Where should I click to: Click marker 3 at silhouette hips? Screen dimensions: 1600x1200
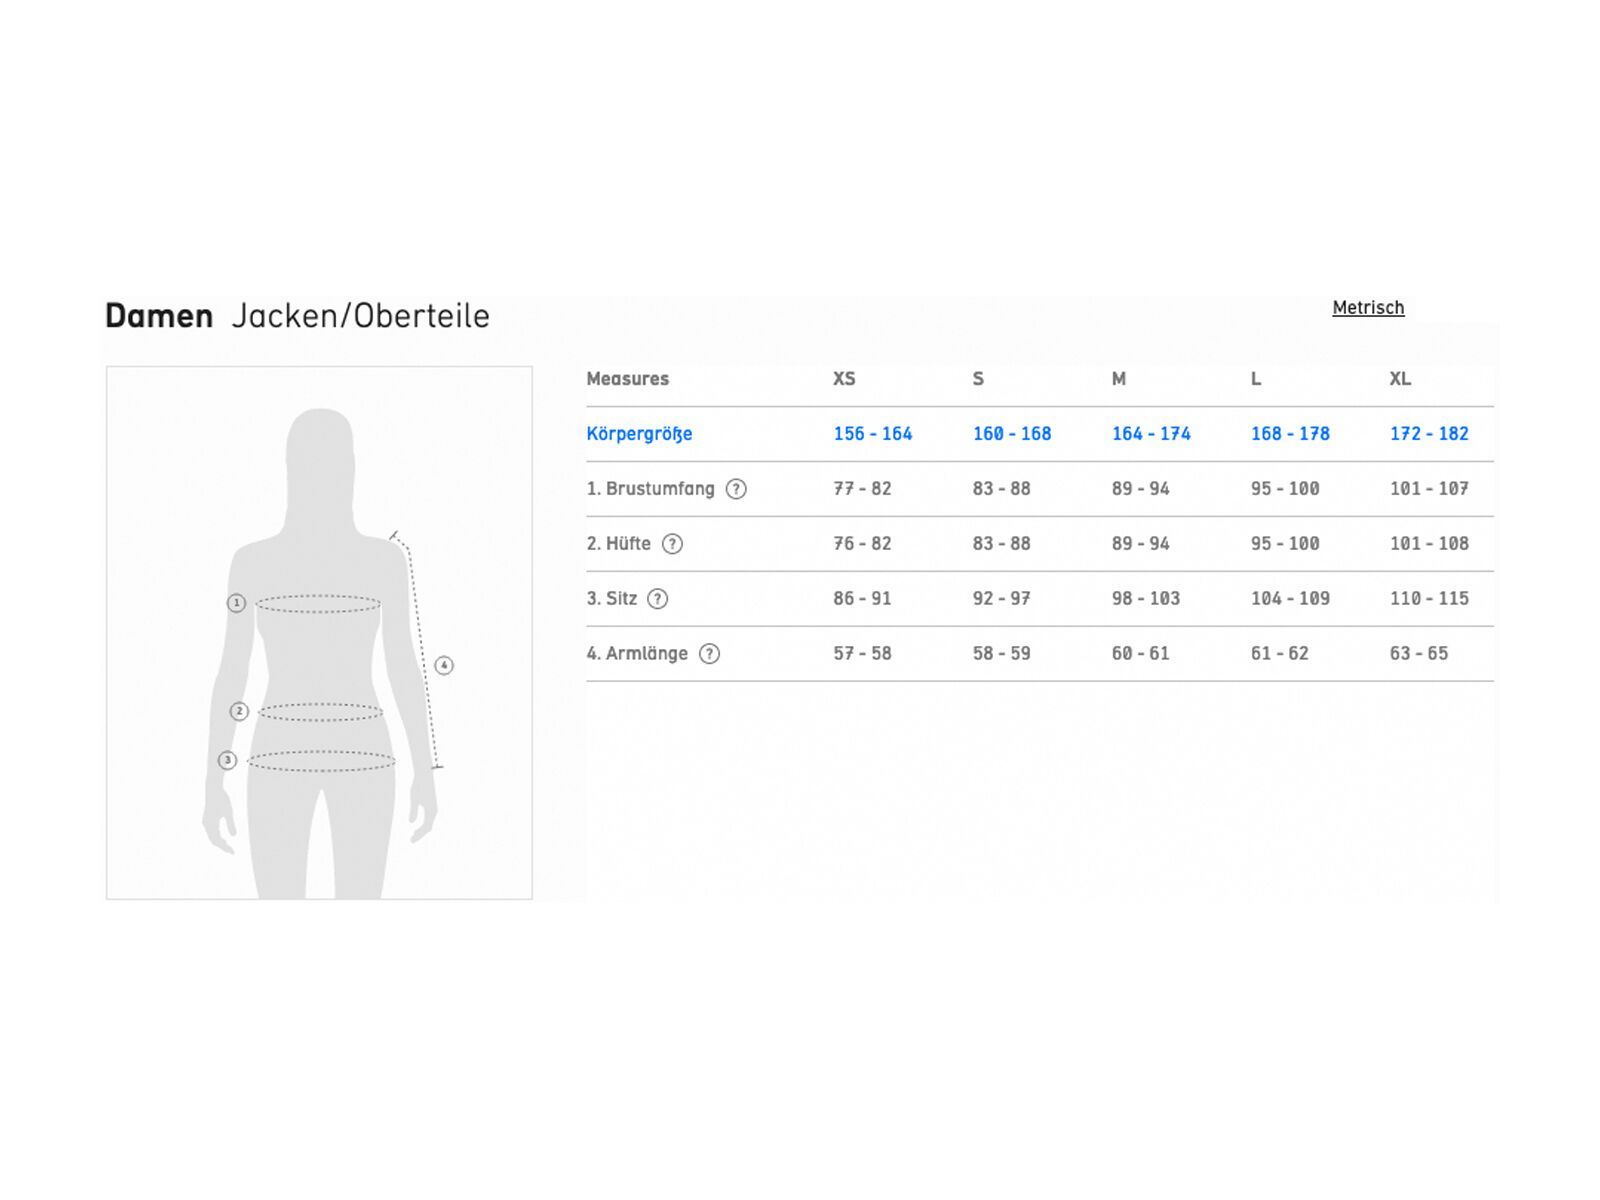tap(228, 760)
